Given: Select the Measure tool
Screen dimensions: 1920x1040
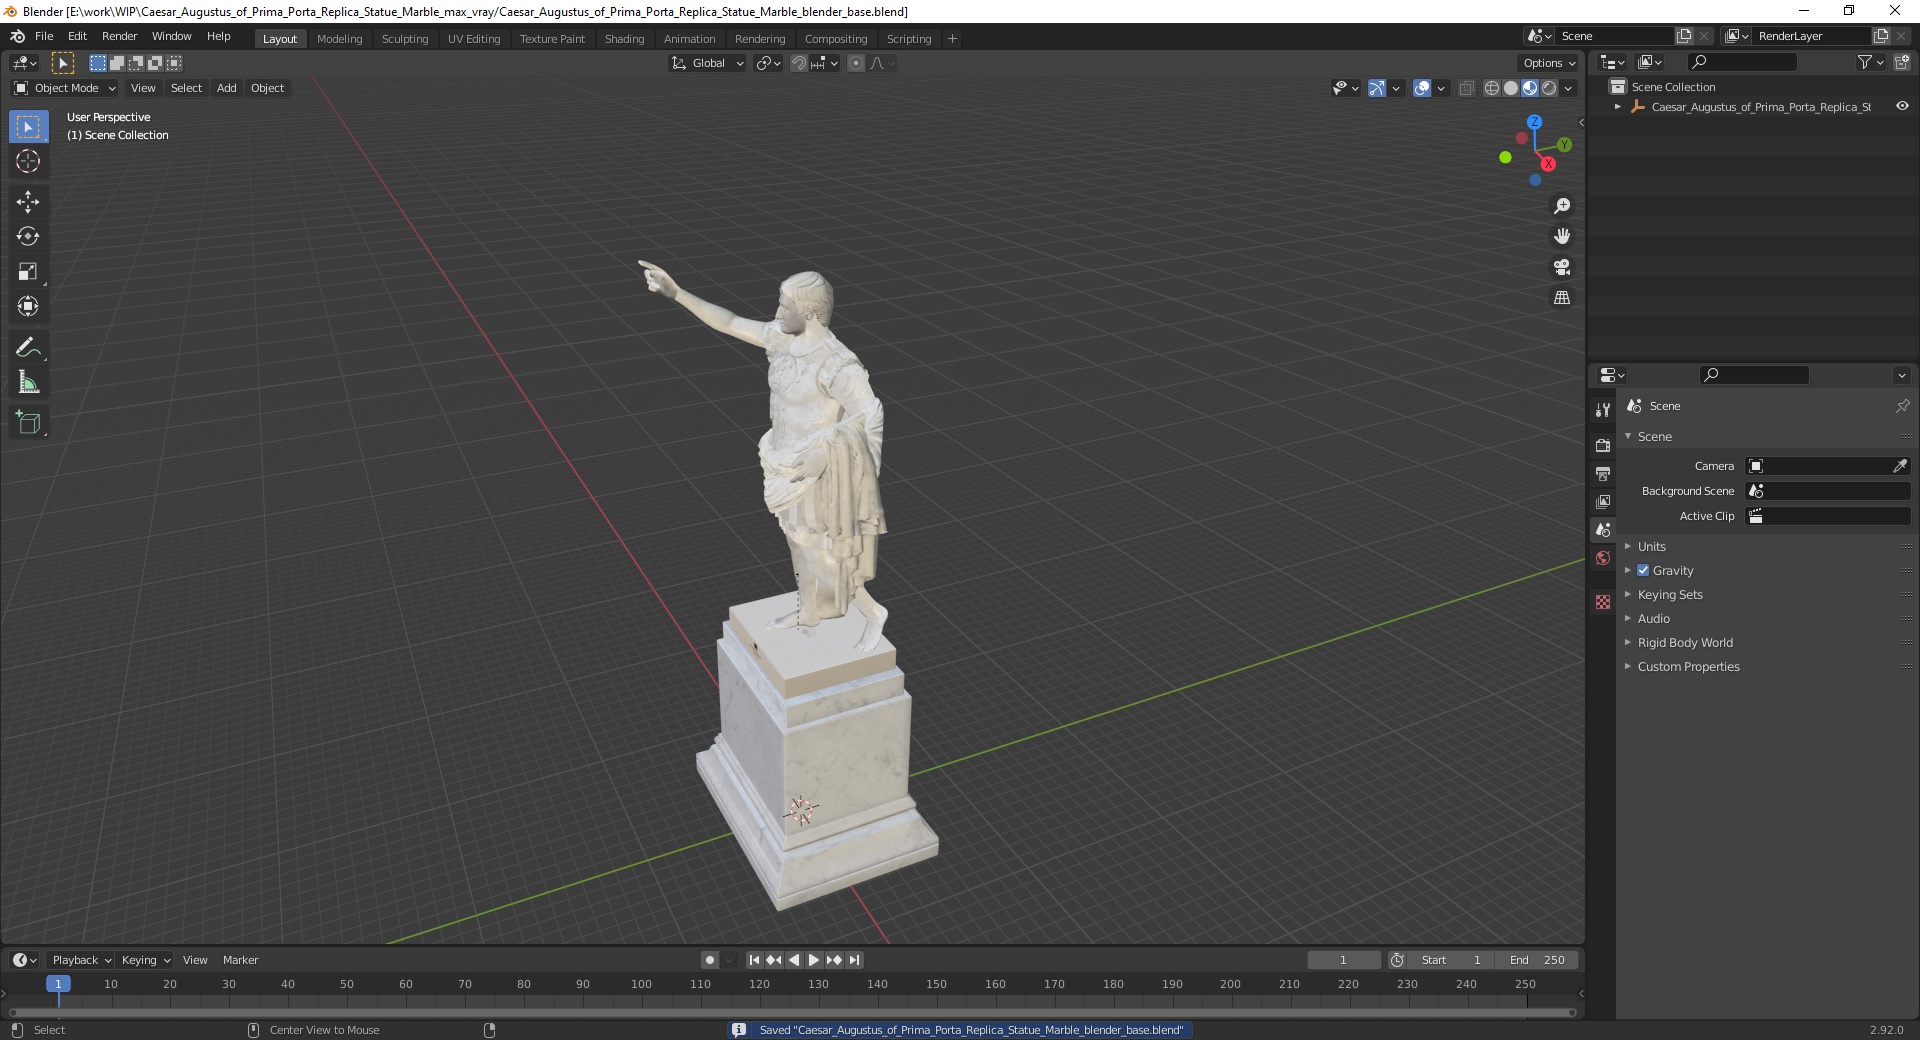Looking at the screenshot, I should pyautogui.click(x=28, y=382).
